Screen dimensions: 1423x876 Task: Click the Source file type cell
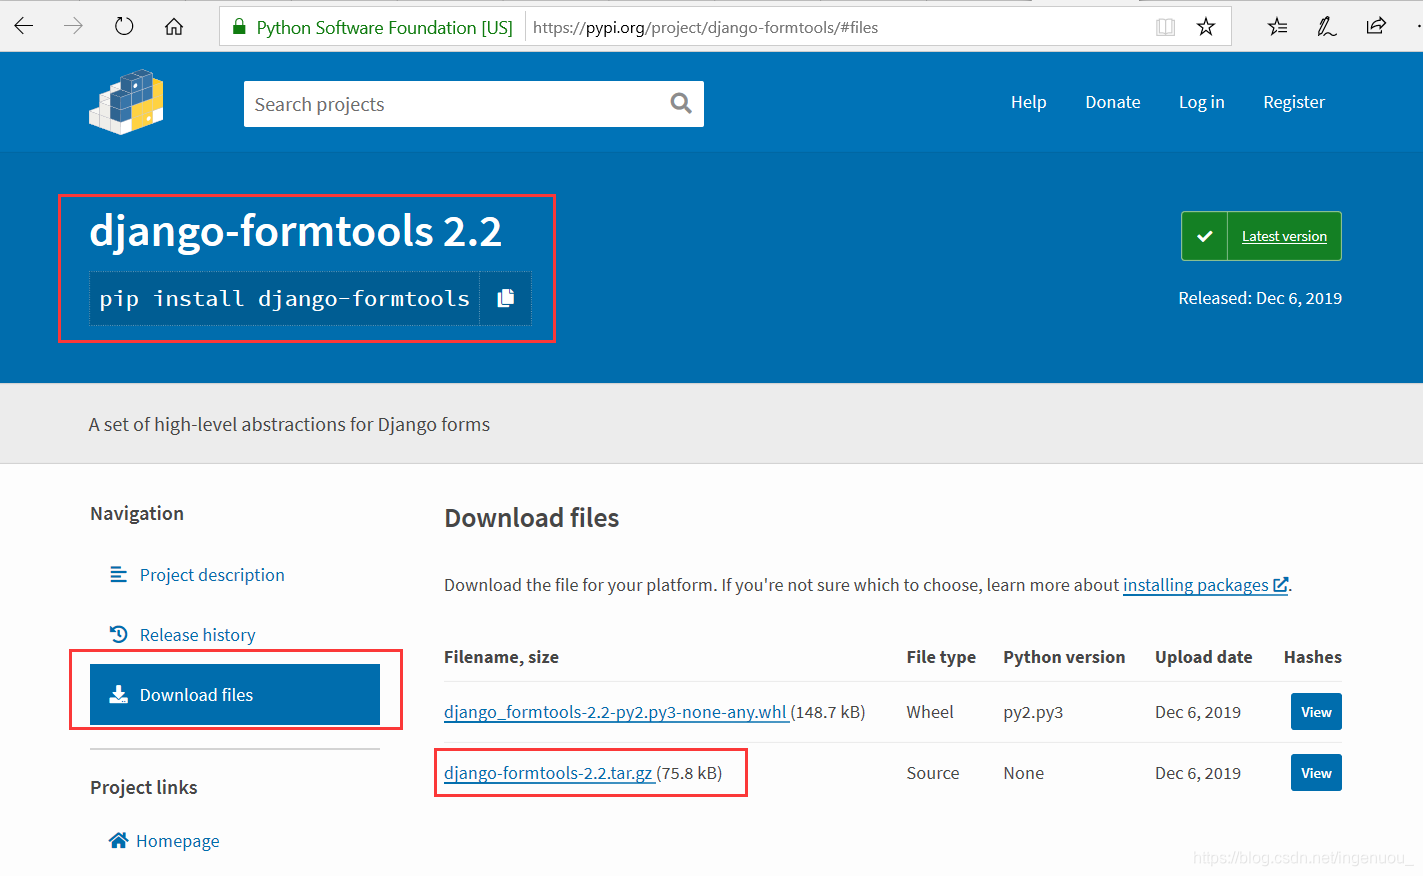933,773
